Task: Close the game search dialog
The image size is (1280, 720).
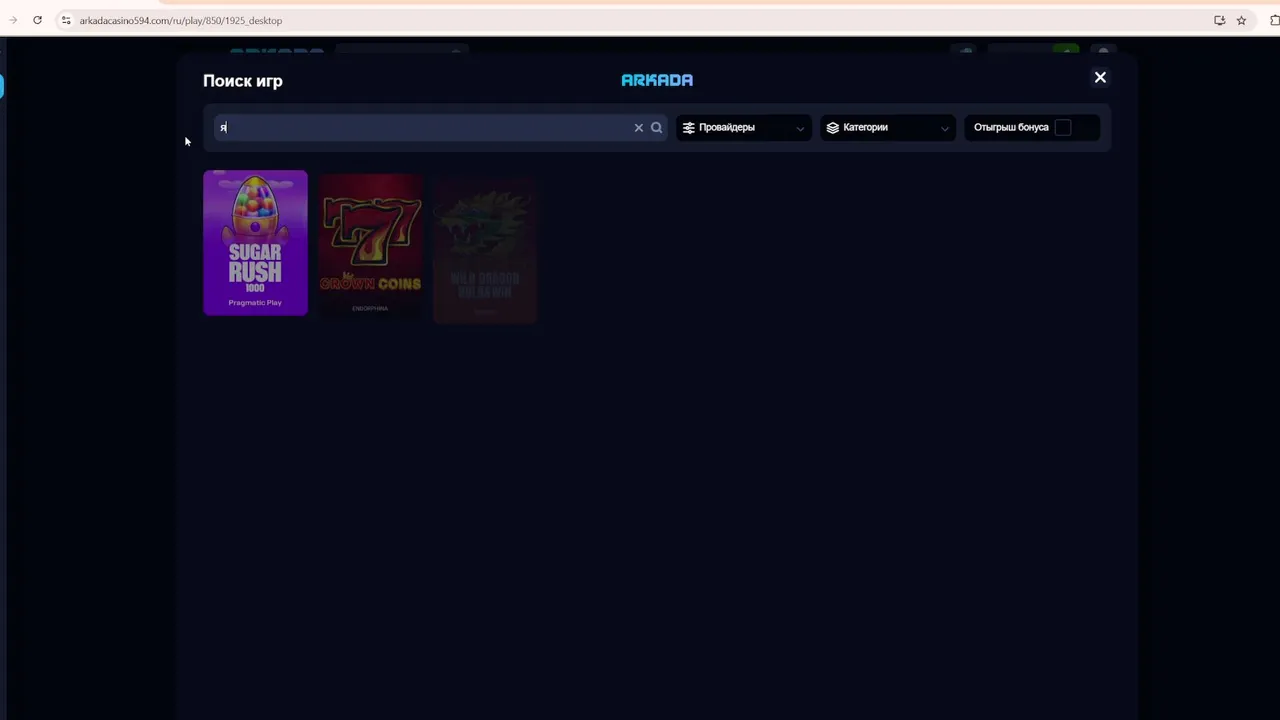Action: point(1100,78)
